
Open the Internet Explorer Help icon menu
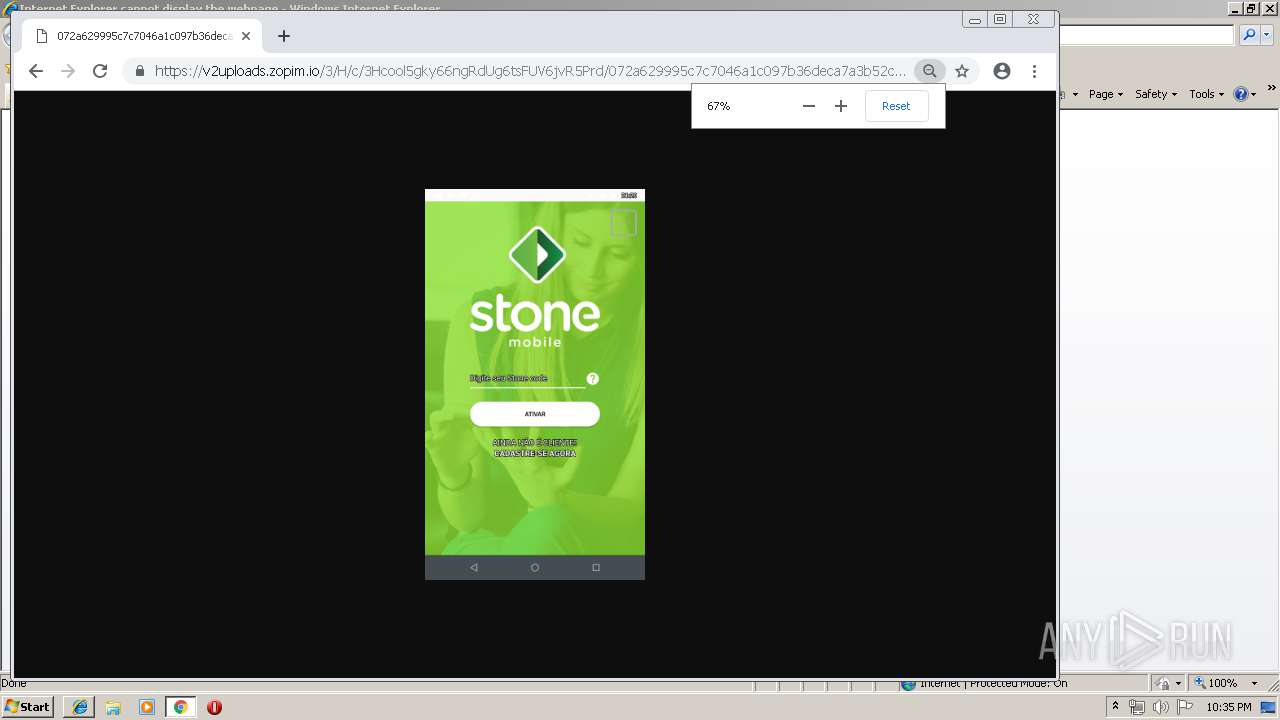point(1245,94)
